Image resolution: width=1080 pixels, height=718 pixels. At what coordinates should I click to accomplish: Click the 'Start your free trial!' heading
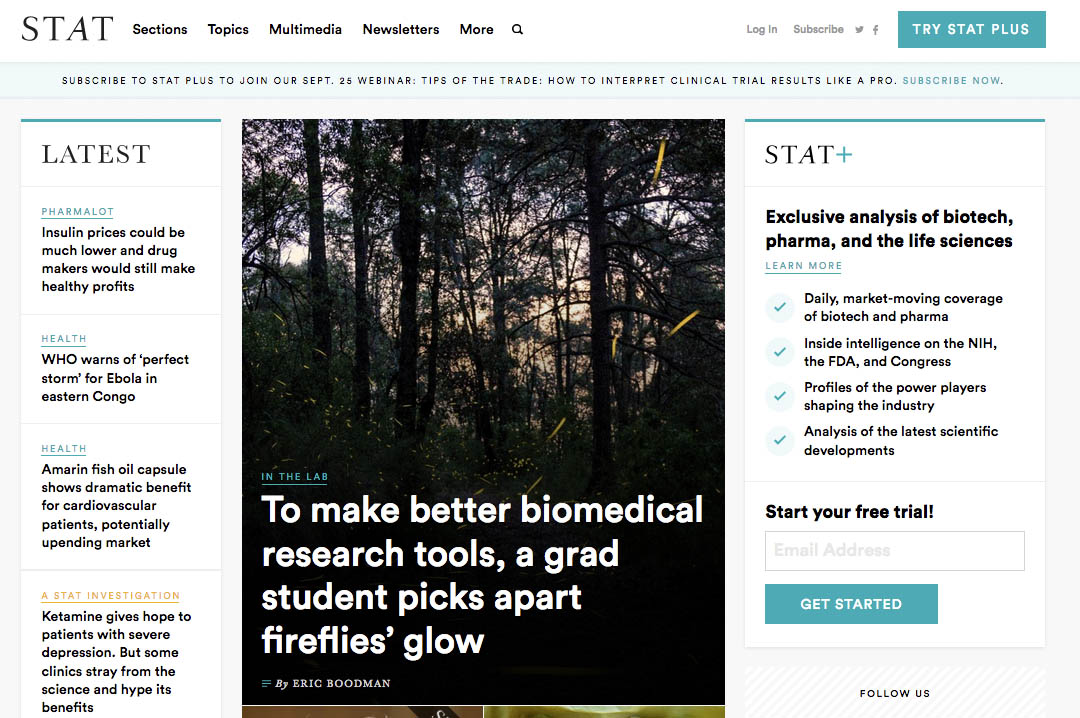click(x=849, y=512)
